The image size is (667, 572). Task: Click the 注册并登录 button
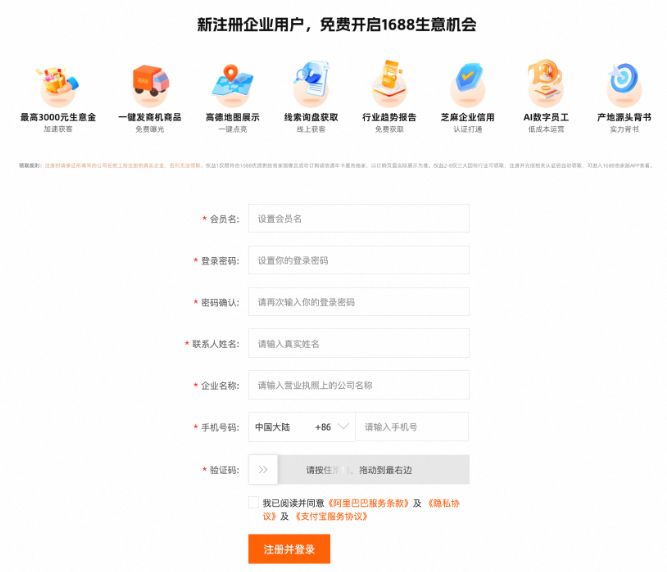click(x=289, y=549)
